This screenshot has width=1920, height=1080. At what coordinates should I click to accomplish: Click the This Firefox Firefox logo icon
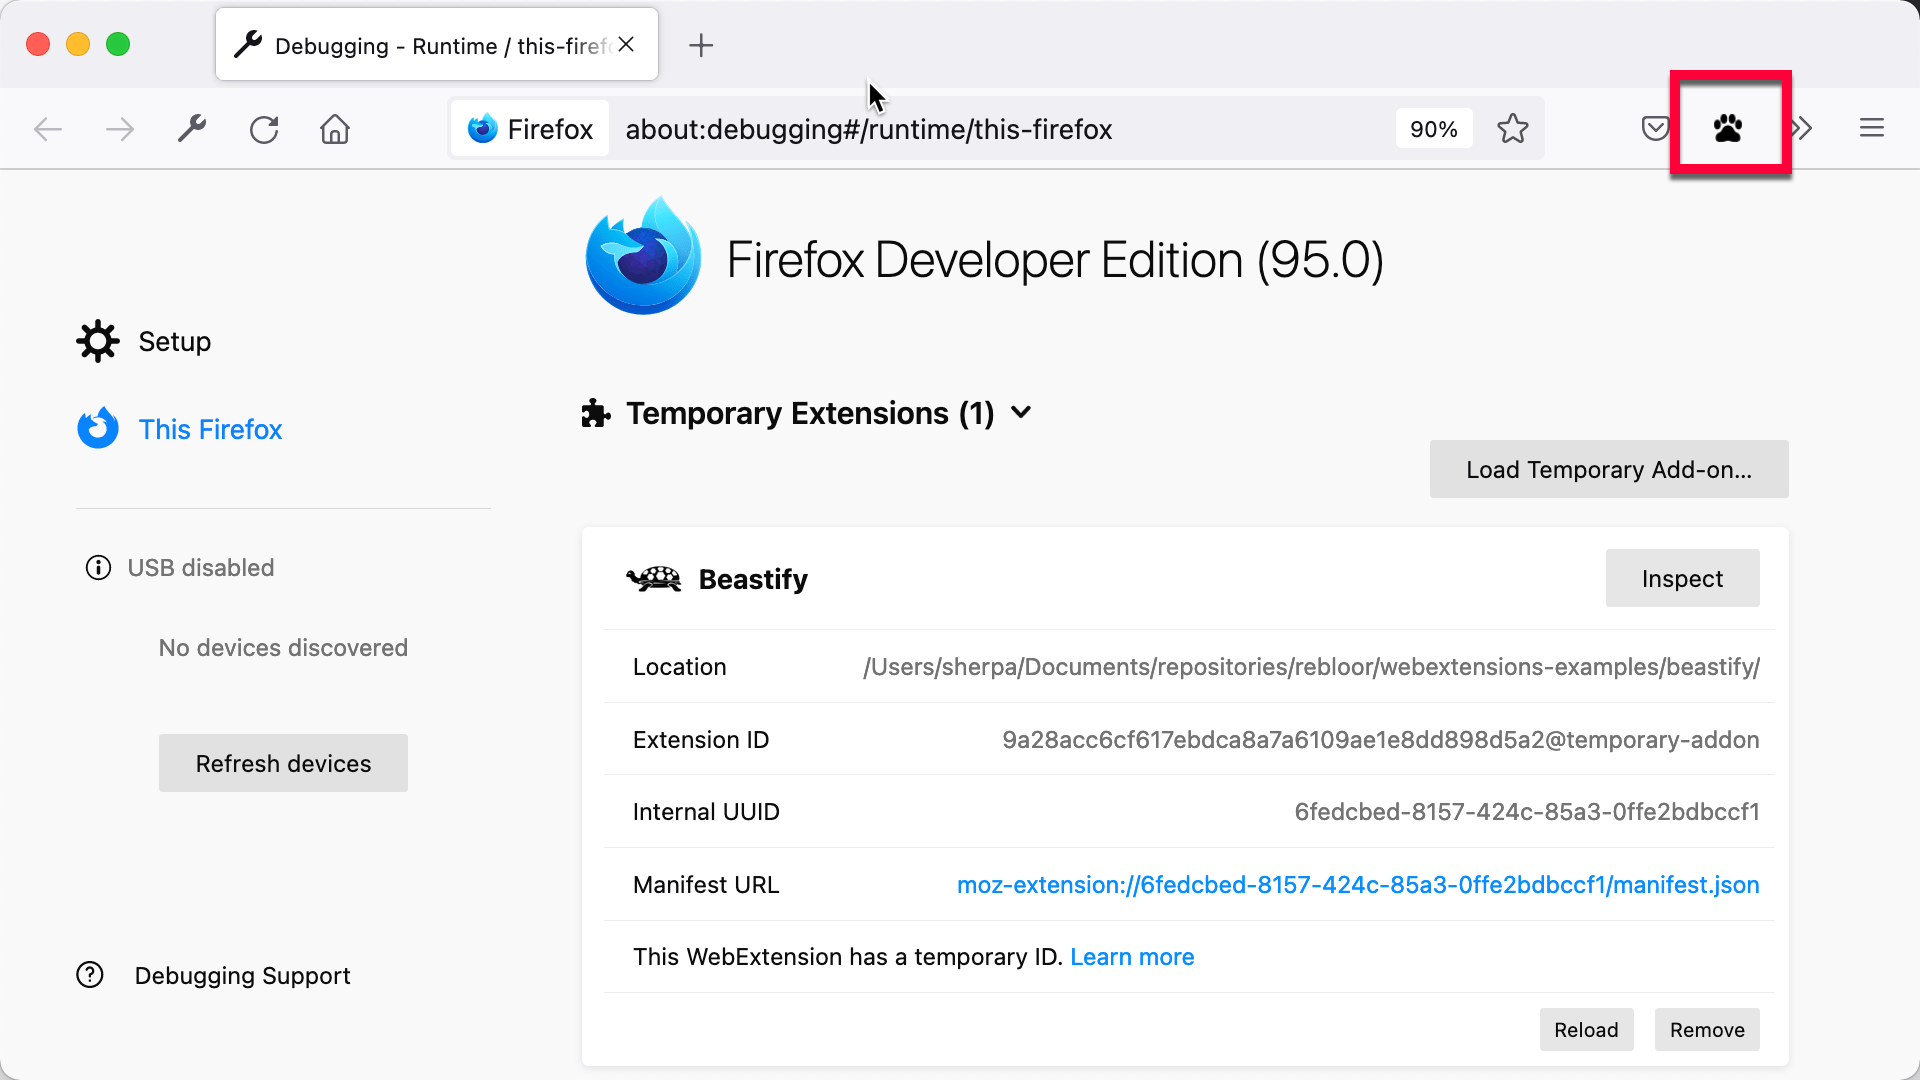pyautogui.click(x=99, y=429)
